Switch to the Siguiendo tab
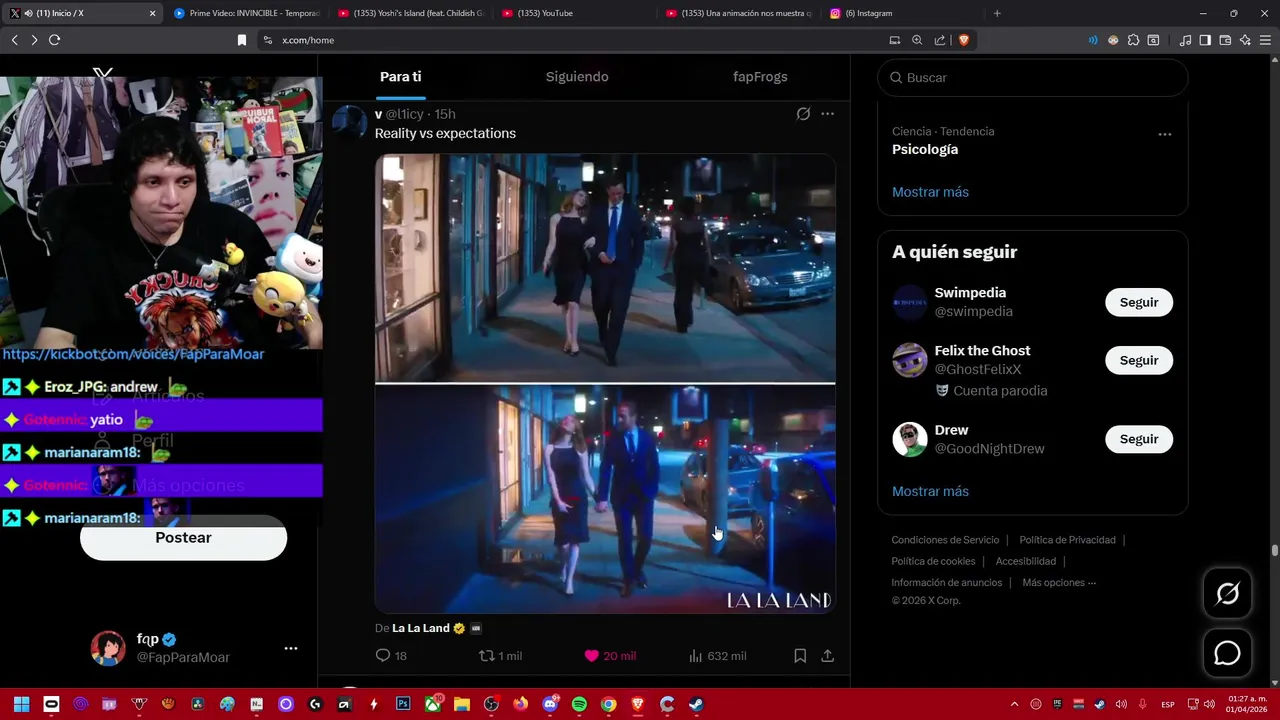This screenshot has width=1280, height=720. coord(577,77)
